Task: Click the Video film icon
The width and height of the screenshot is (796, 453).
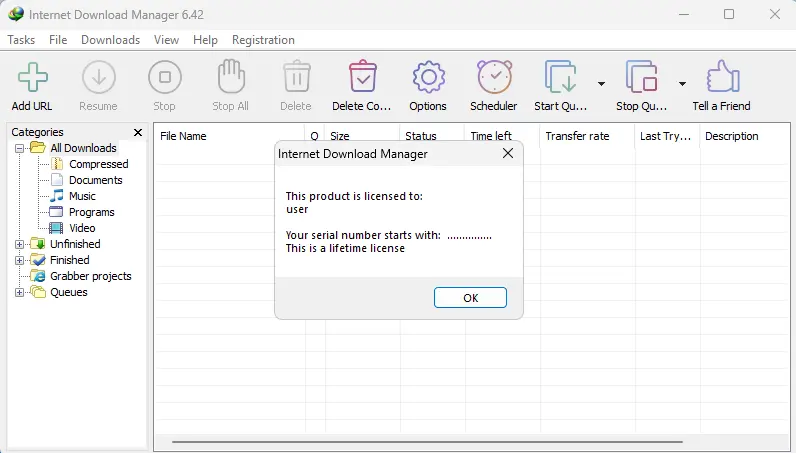Action: pyautogui.click(x=56, y=228)
